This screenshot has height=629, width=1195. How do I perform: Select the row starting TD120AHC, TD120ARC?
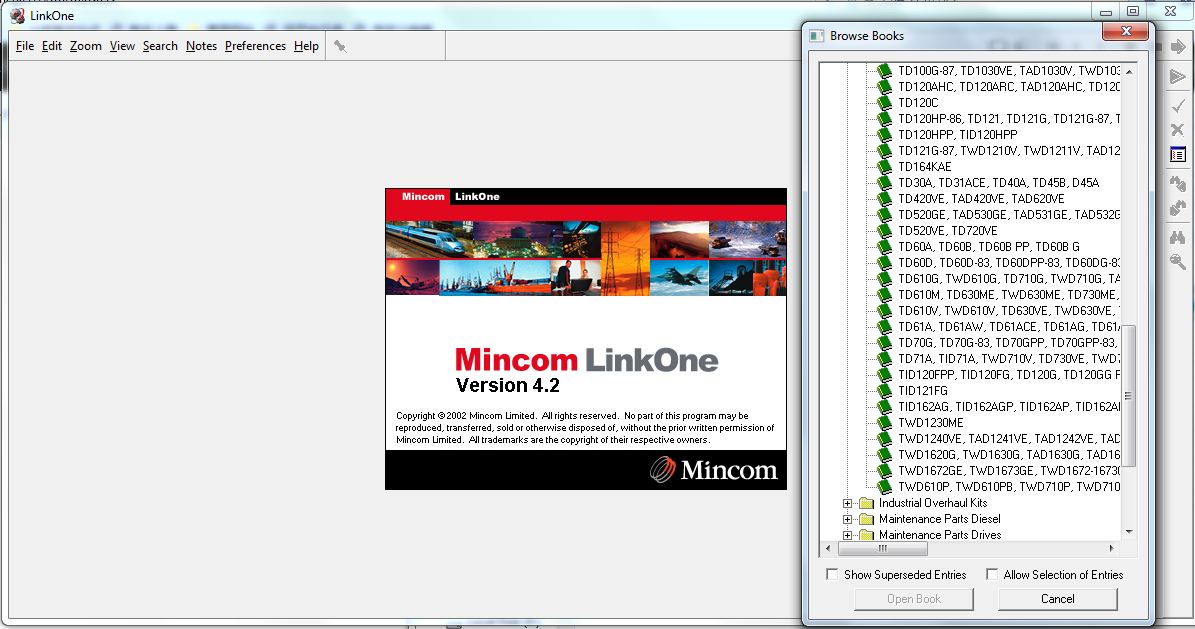(1008, 87)
